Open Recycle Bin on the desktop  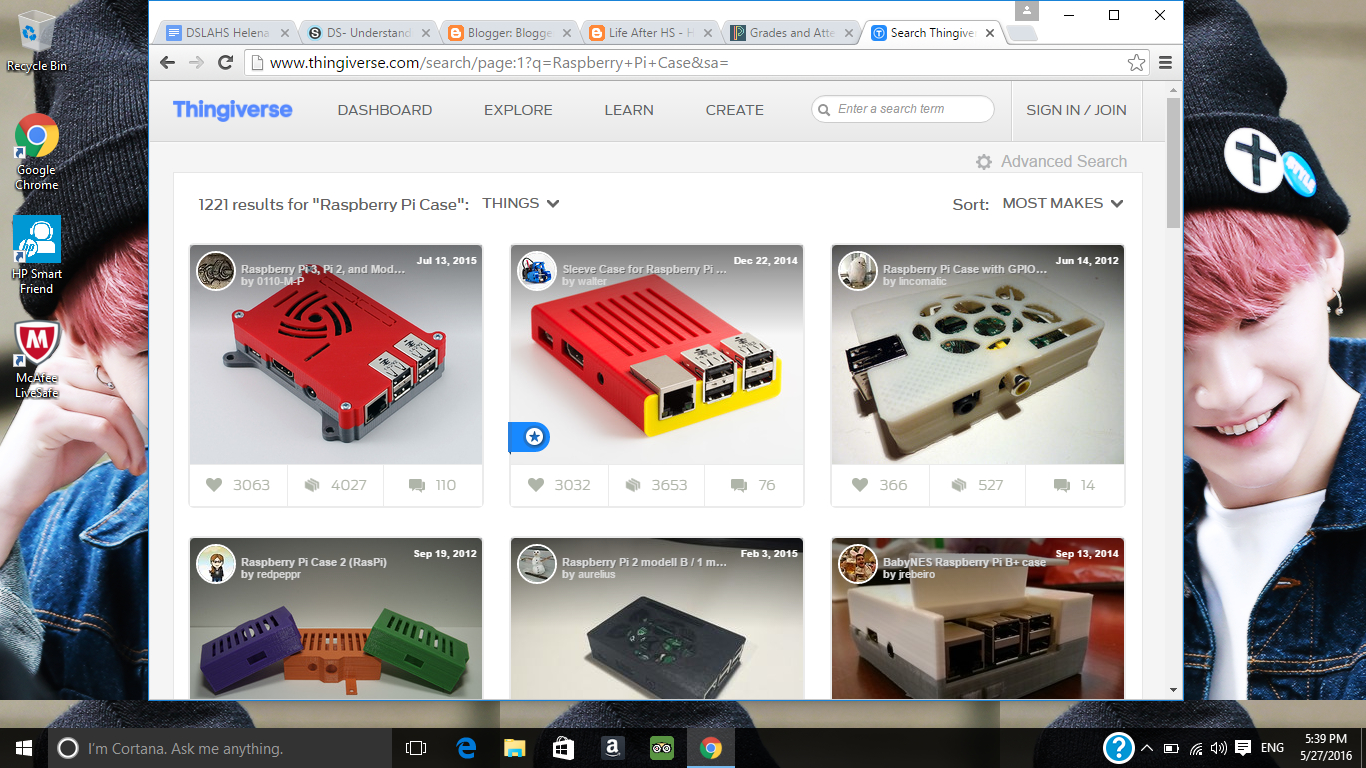coord(37,41)
